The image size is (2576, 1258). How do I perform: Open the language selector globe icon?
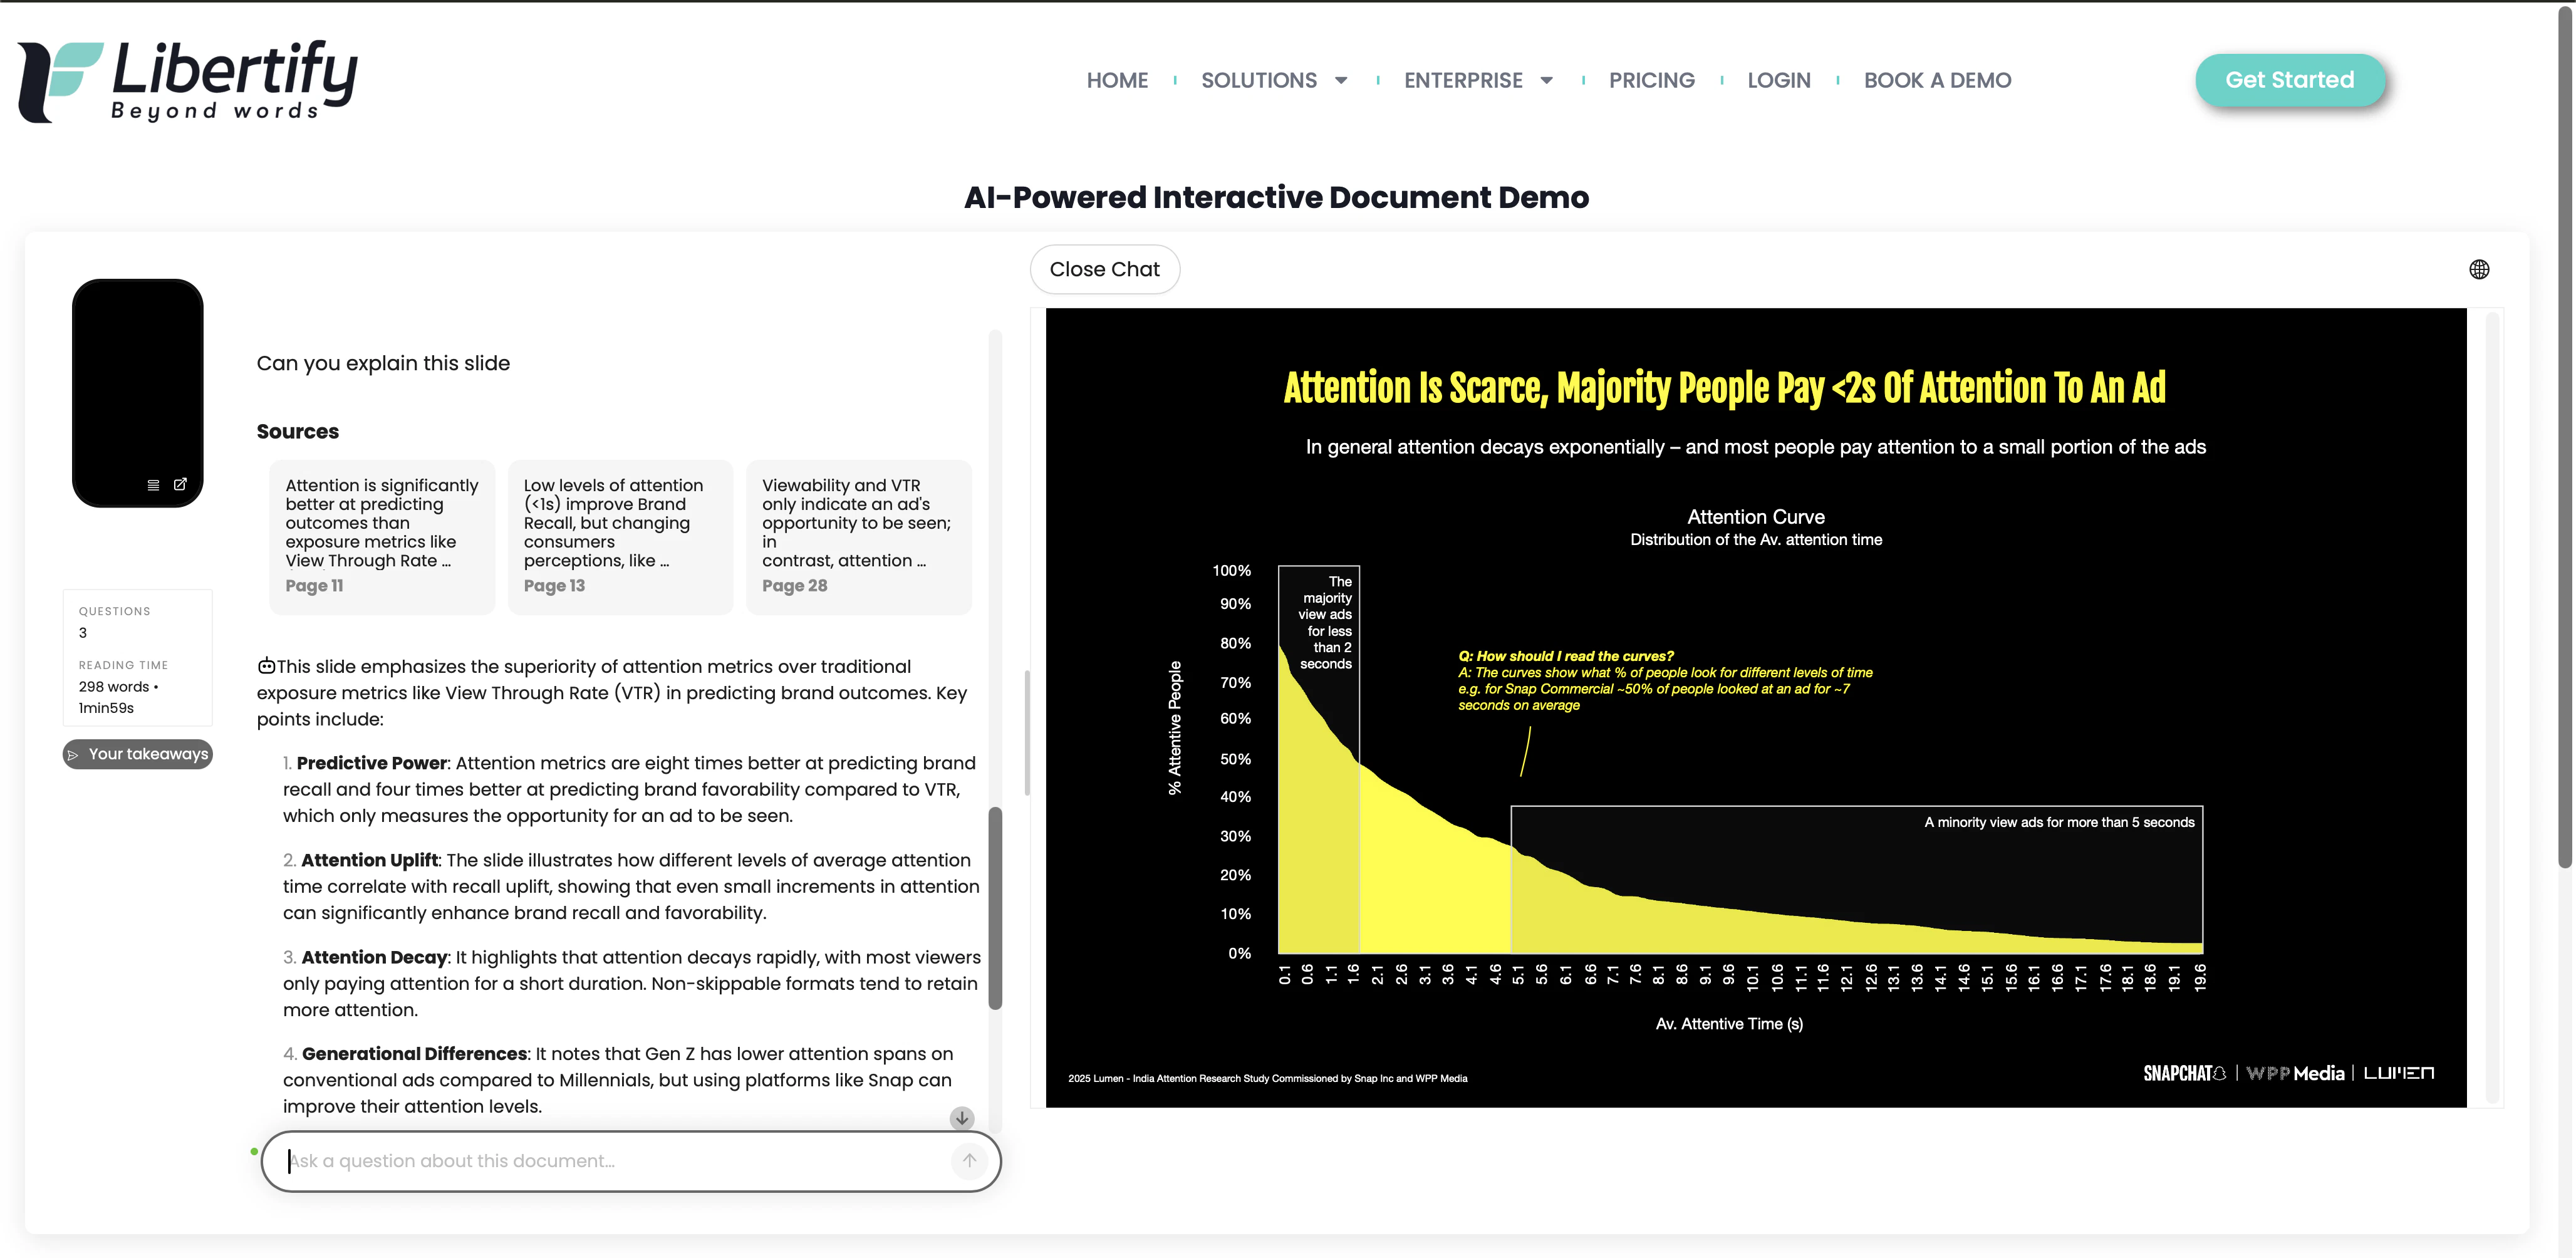point(2480,269)
